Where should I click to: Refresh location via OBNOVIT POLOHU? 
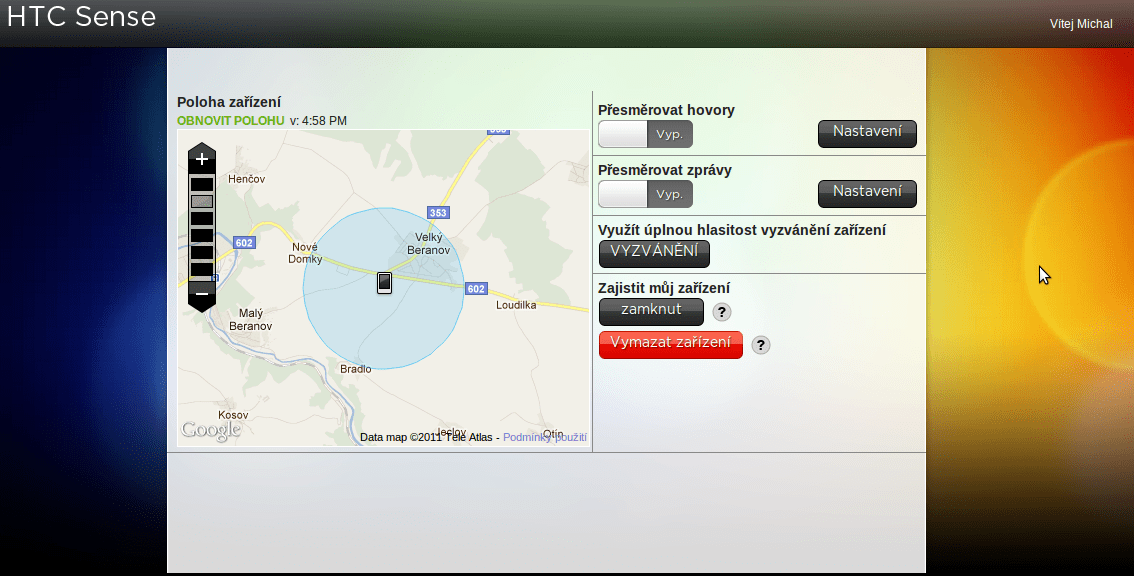231,121
